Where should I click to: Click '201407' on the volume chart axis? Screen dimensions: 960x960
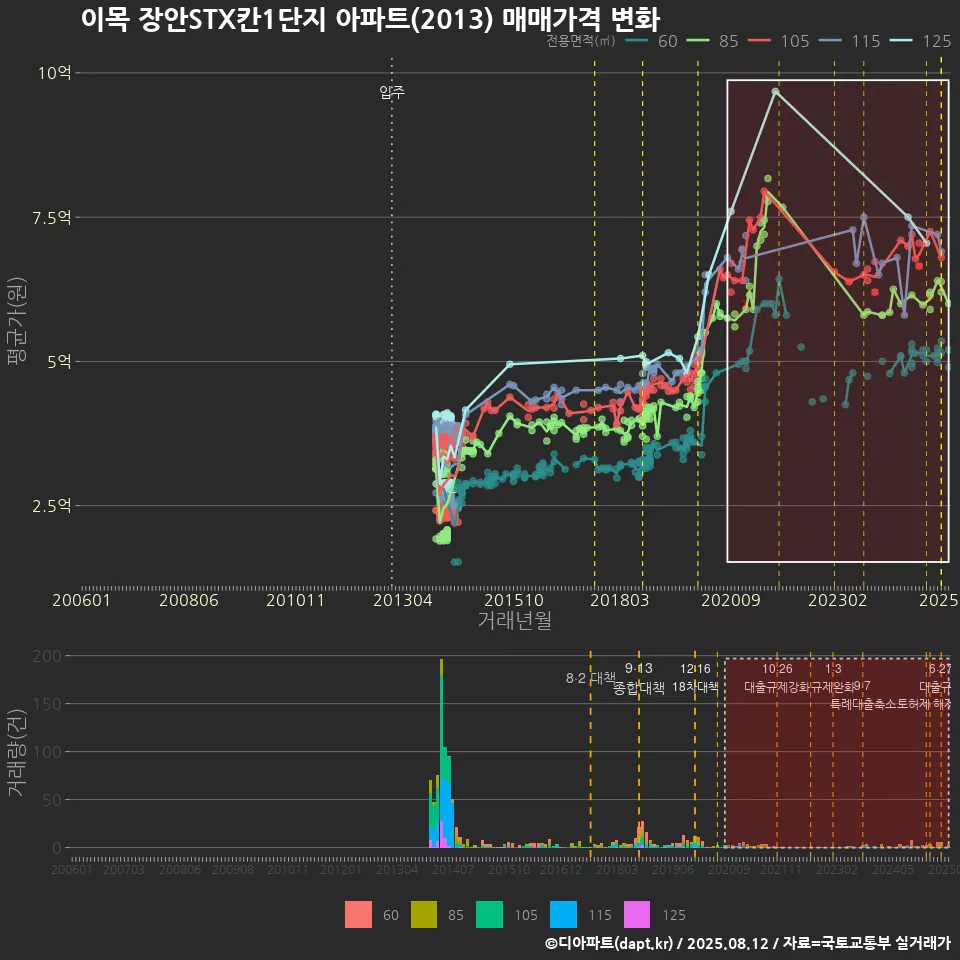coord(453,870)
